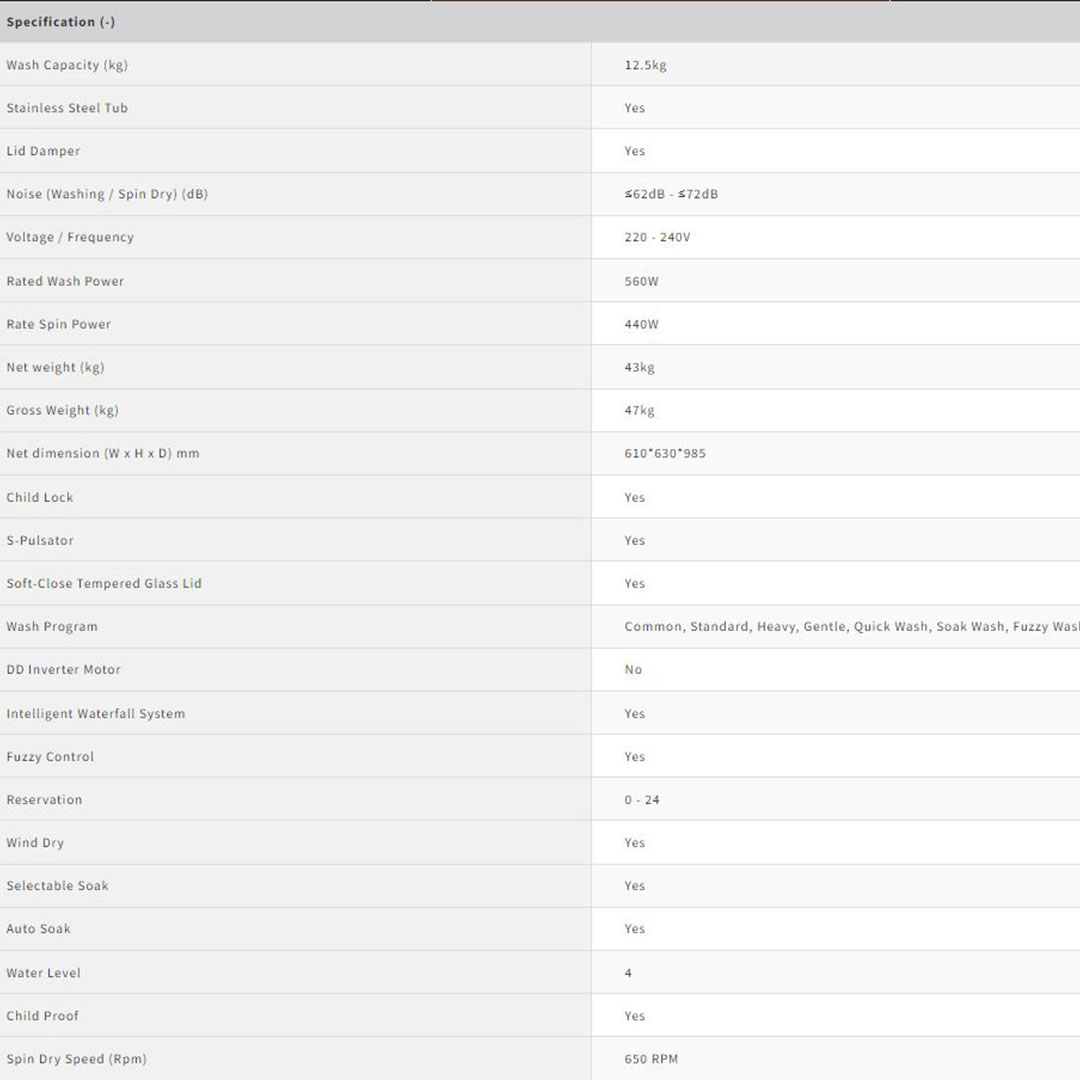Click the 220 - 240V voltage value

tap(657, 237)
